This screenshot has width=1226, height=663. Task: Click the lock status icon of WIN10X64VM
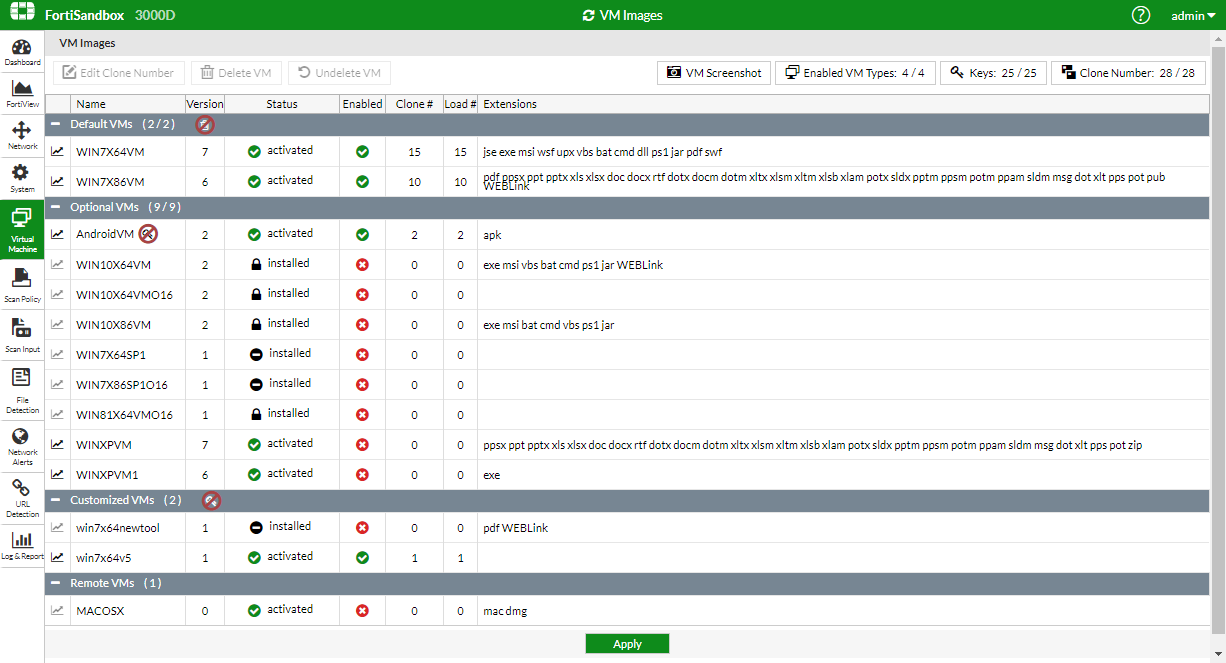click(256, 264)
